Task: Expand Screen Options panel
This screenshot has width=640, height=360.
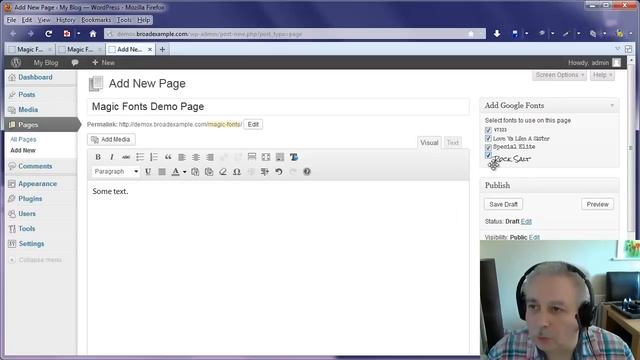Action: (x=559, y=75)
